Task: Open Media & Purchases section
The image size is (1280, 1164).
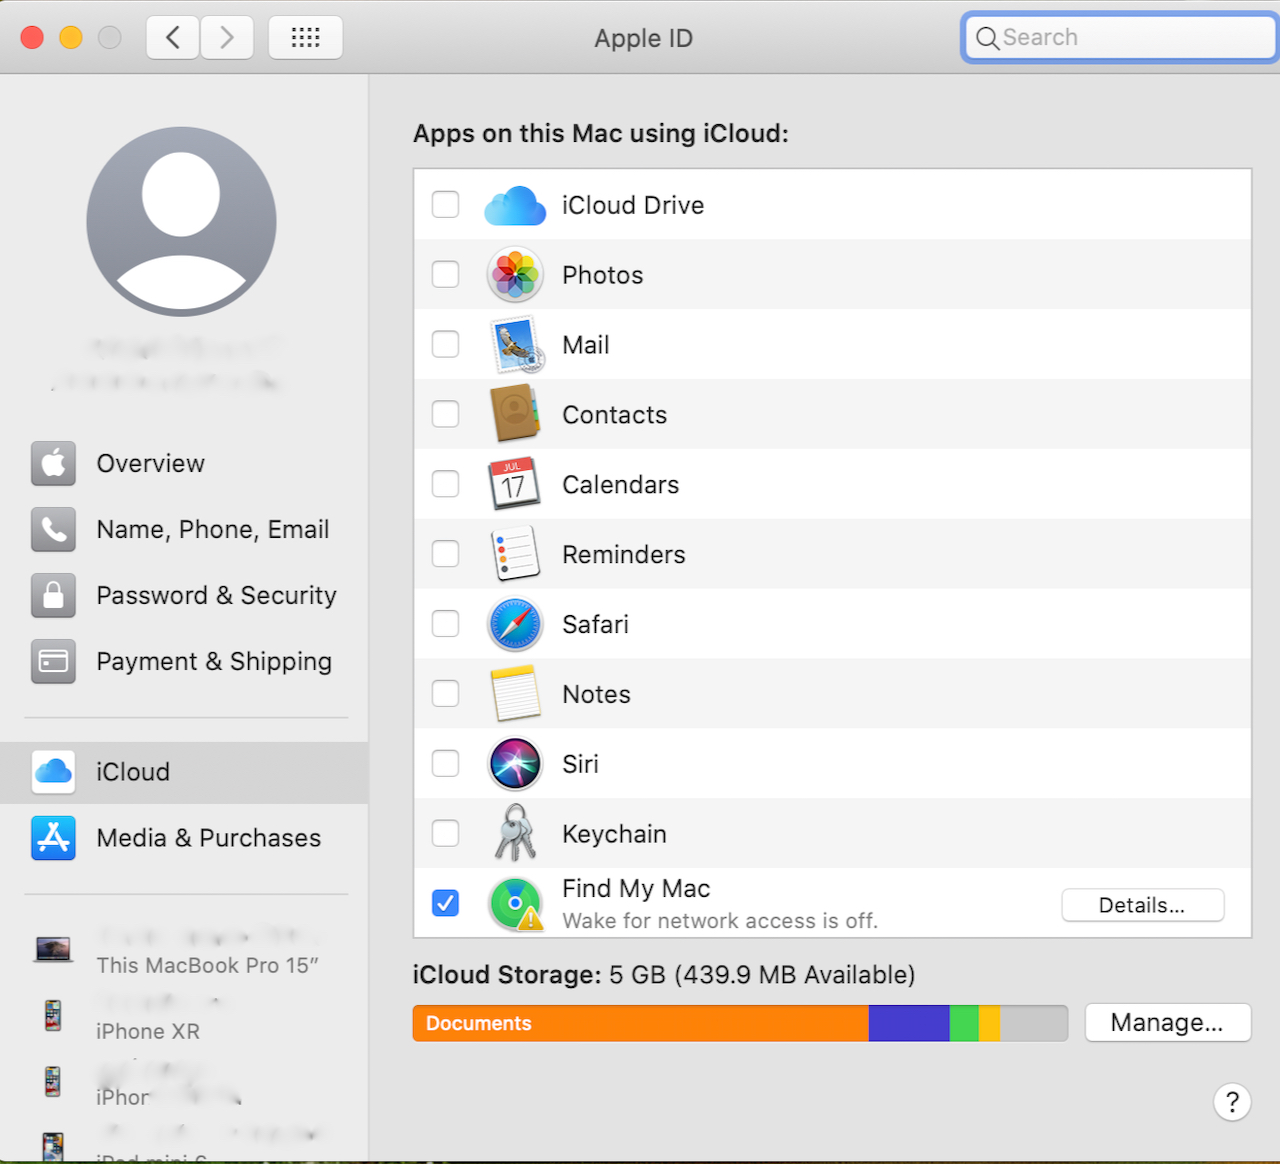Action: [184, 838]
